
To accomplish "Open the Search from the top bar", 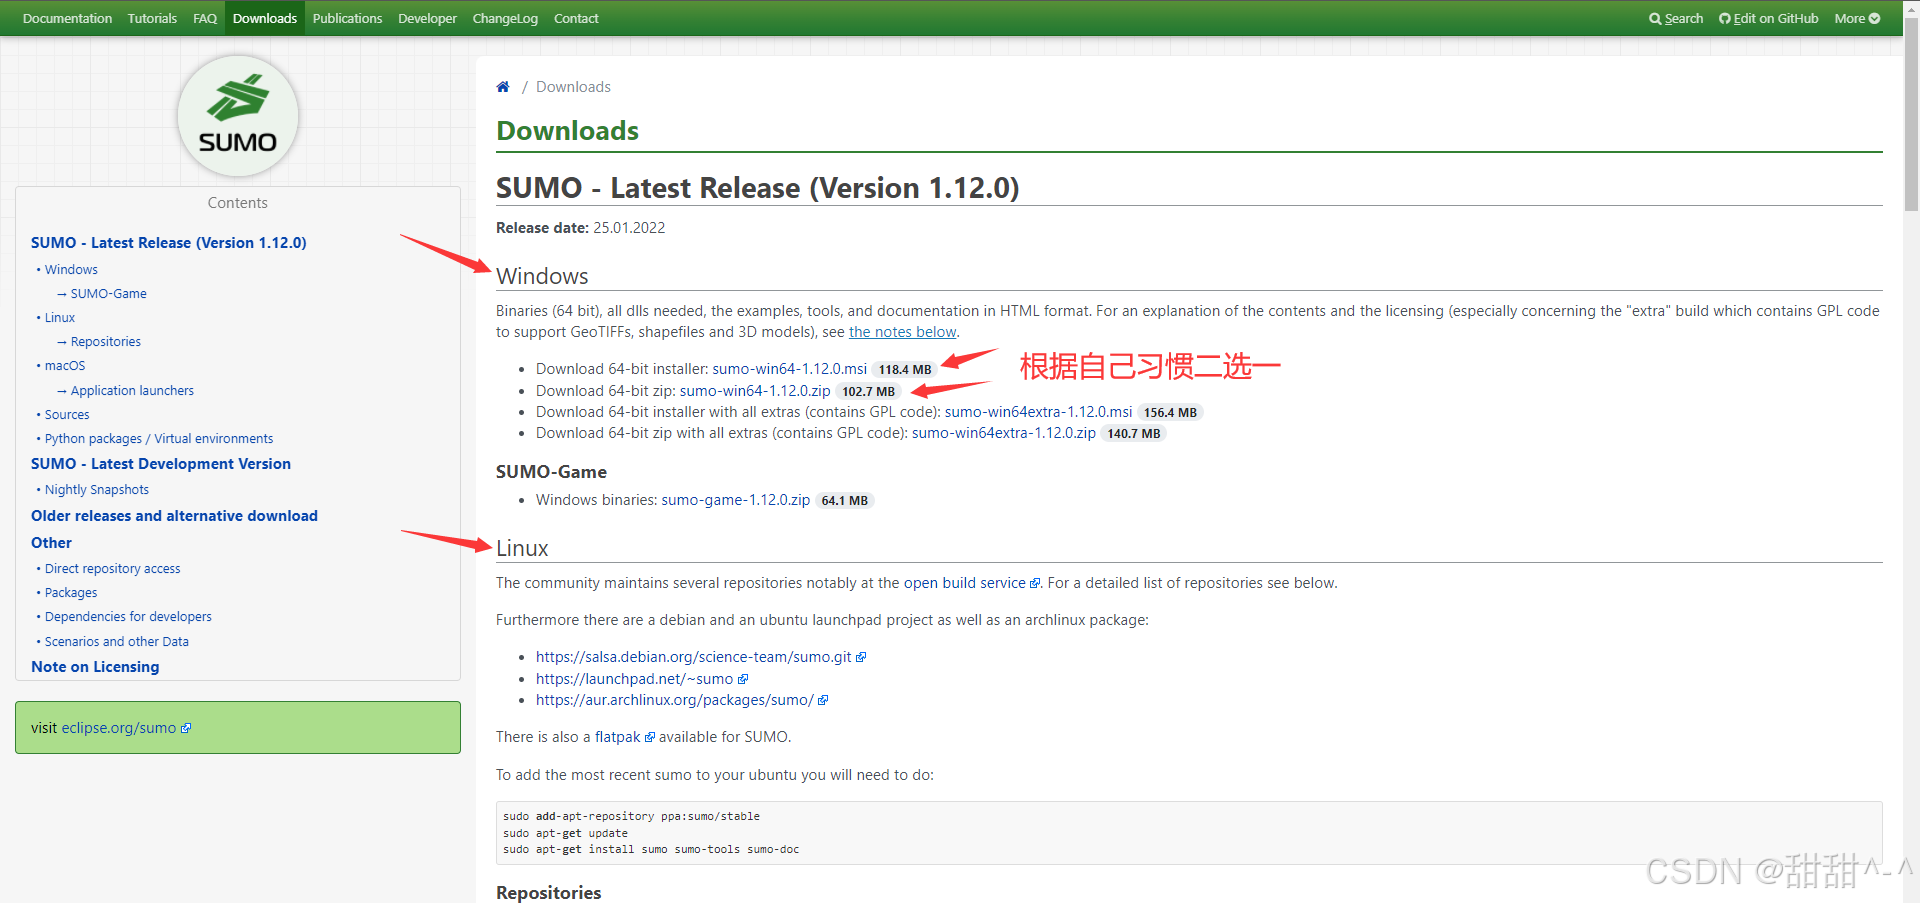I will 1676,18.
